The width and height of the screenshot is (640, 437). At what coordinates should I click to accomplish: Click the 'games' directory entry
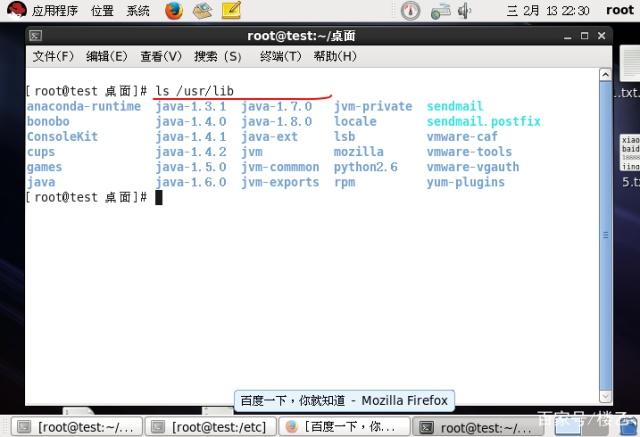tap(44, 167)
